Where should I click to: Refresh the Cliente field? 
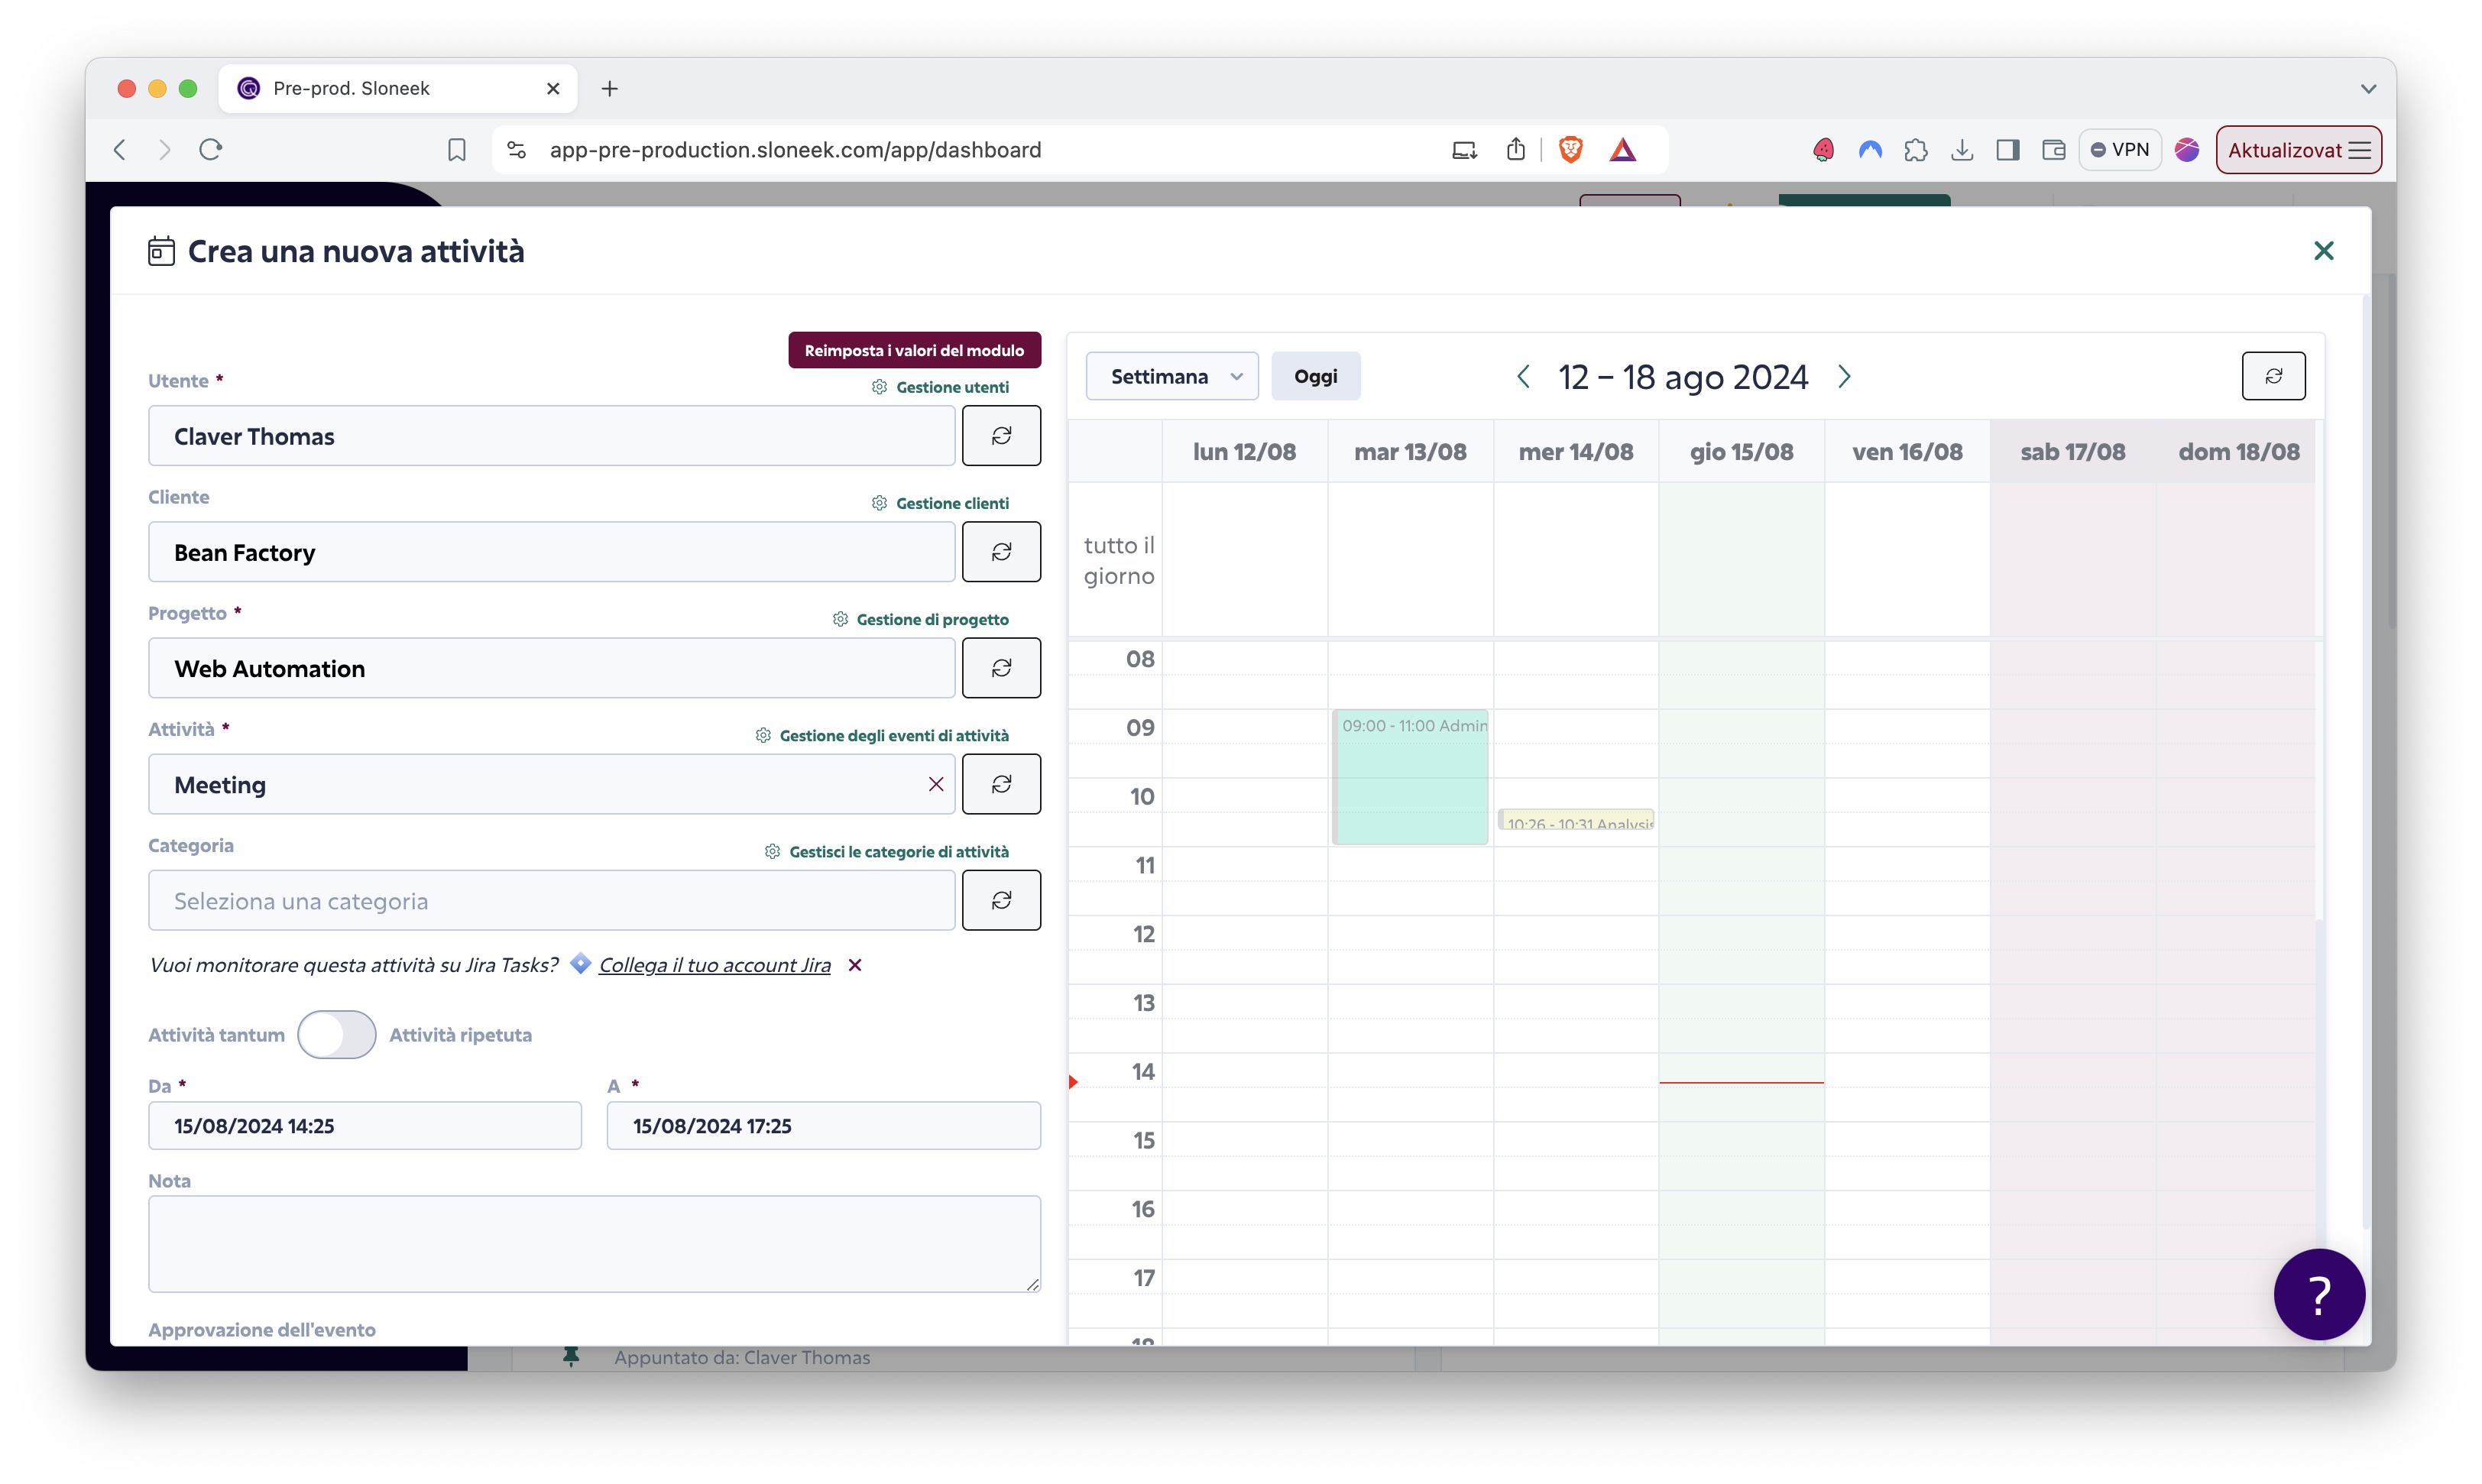pos(1001,552)
